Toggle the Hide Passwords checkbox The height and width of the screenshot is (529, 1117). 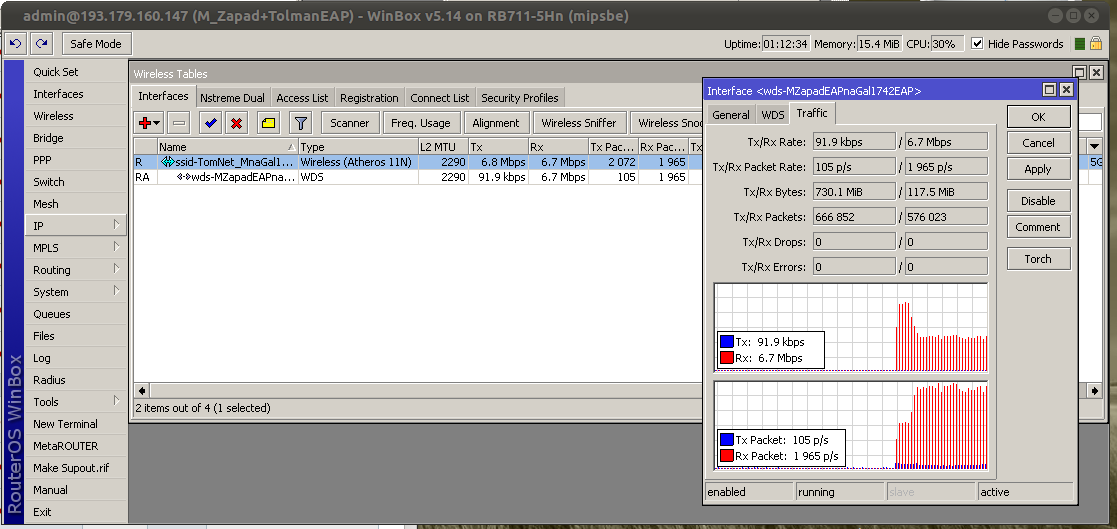click(977, 44)
